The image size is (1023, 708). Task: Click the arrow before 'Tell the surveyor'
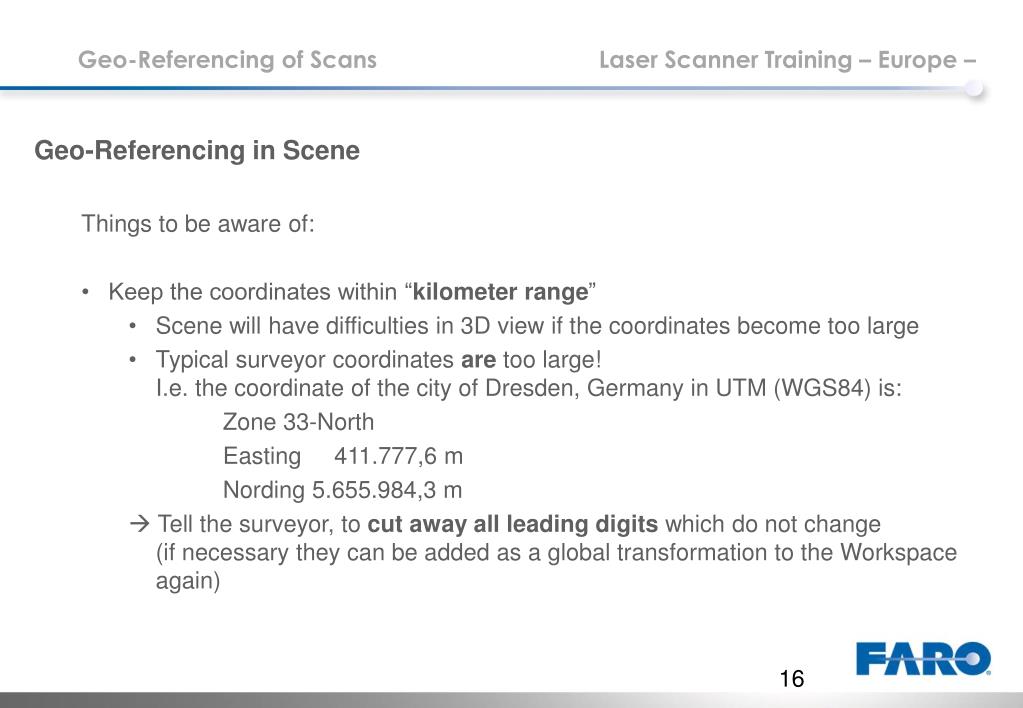pos(140,523)
